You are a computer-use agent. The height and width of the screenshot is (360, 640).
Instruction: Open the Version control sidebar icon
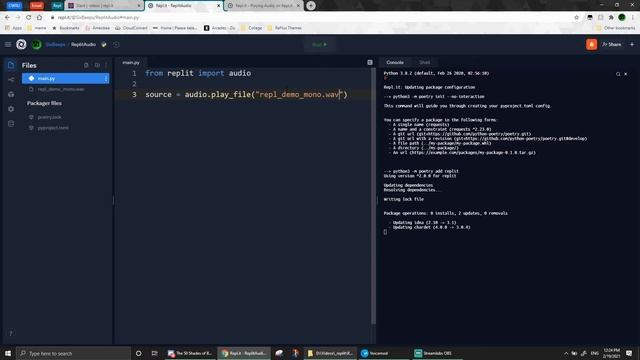tap(11, 80)
